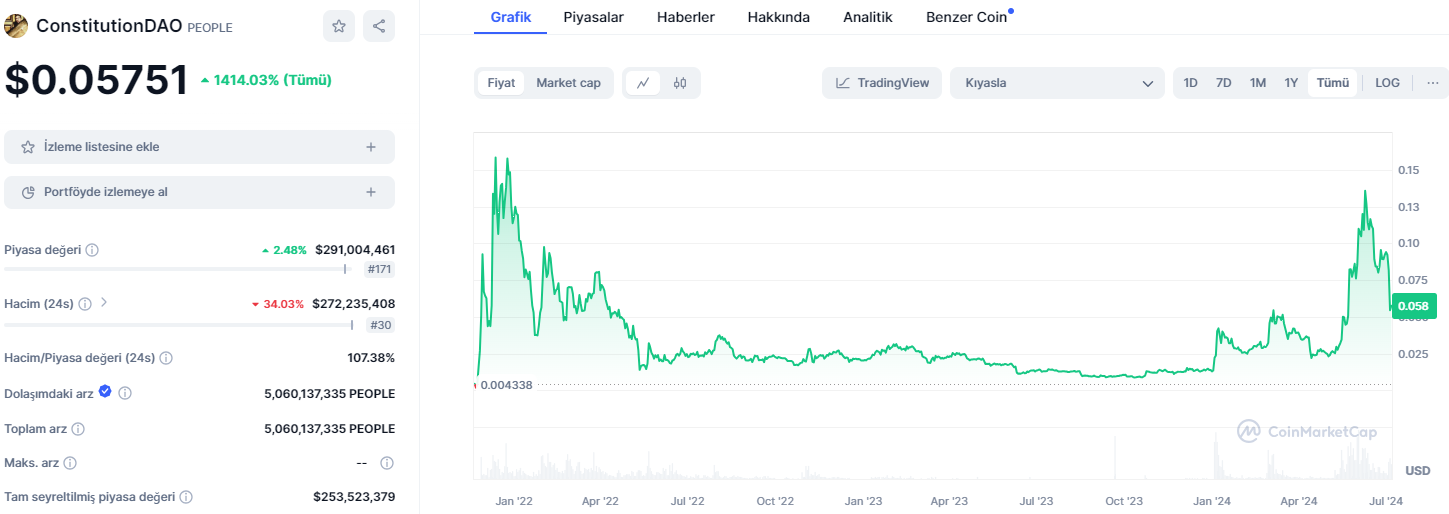Show info for Toplam arz
Screen dimensions: 1449x514
78,429
